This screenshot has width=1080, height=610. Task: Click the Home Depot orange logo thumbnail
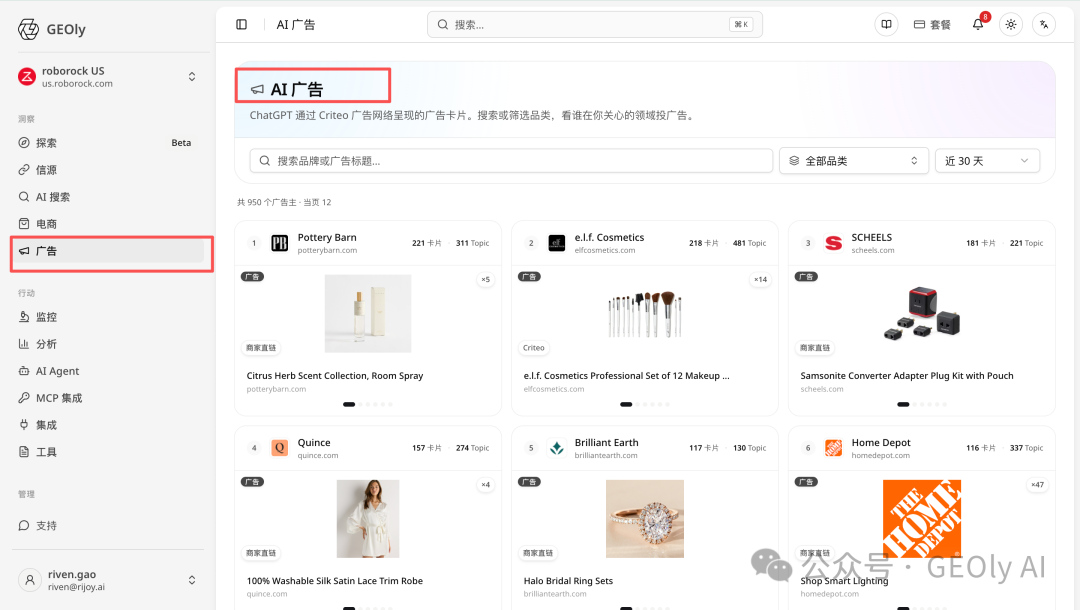(922, 518)
